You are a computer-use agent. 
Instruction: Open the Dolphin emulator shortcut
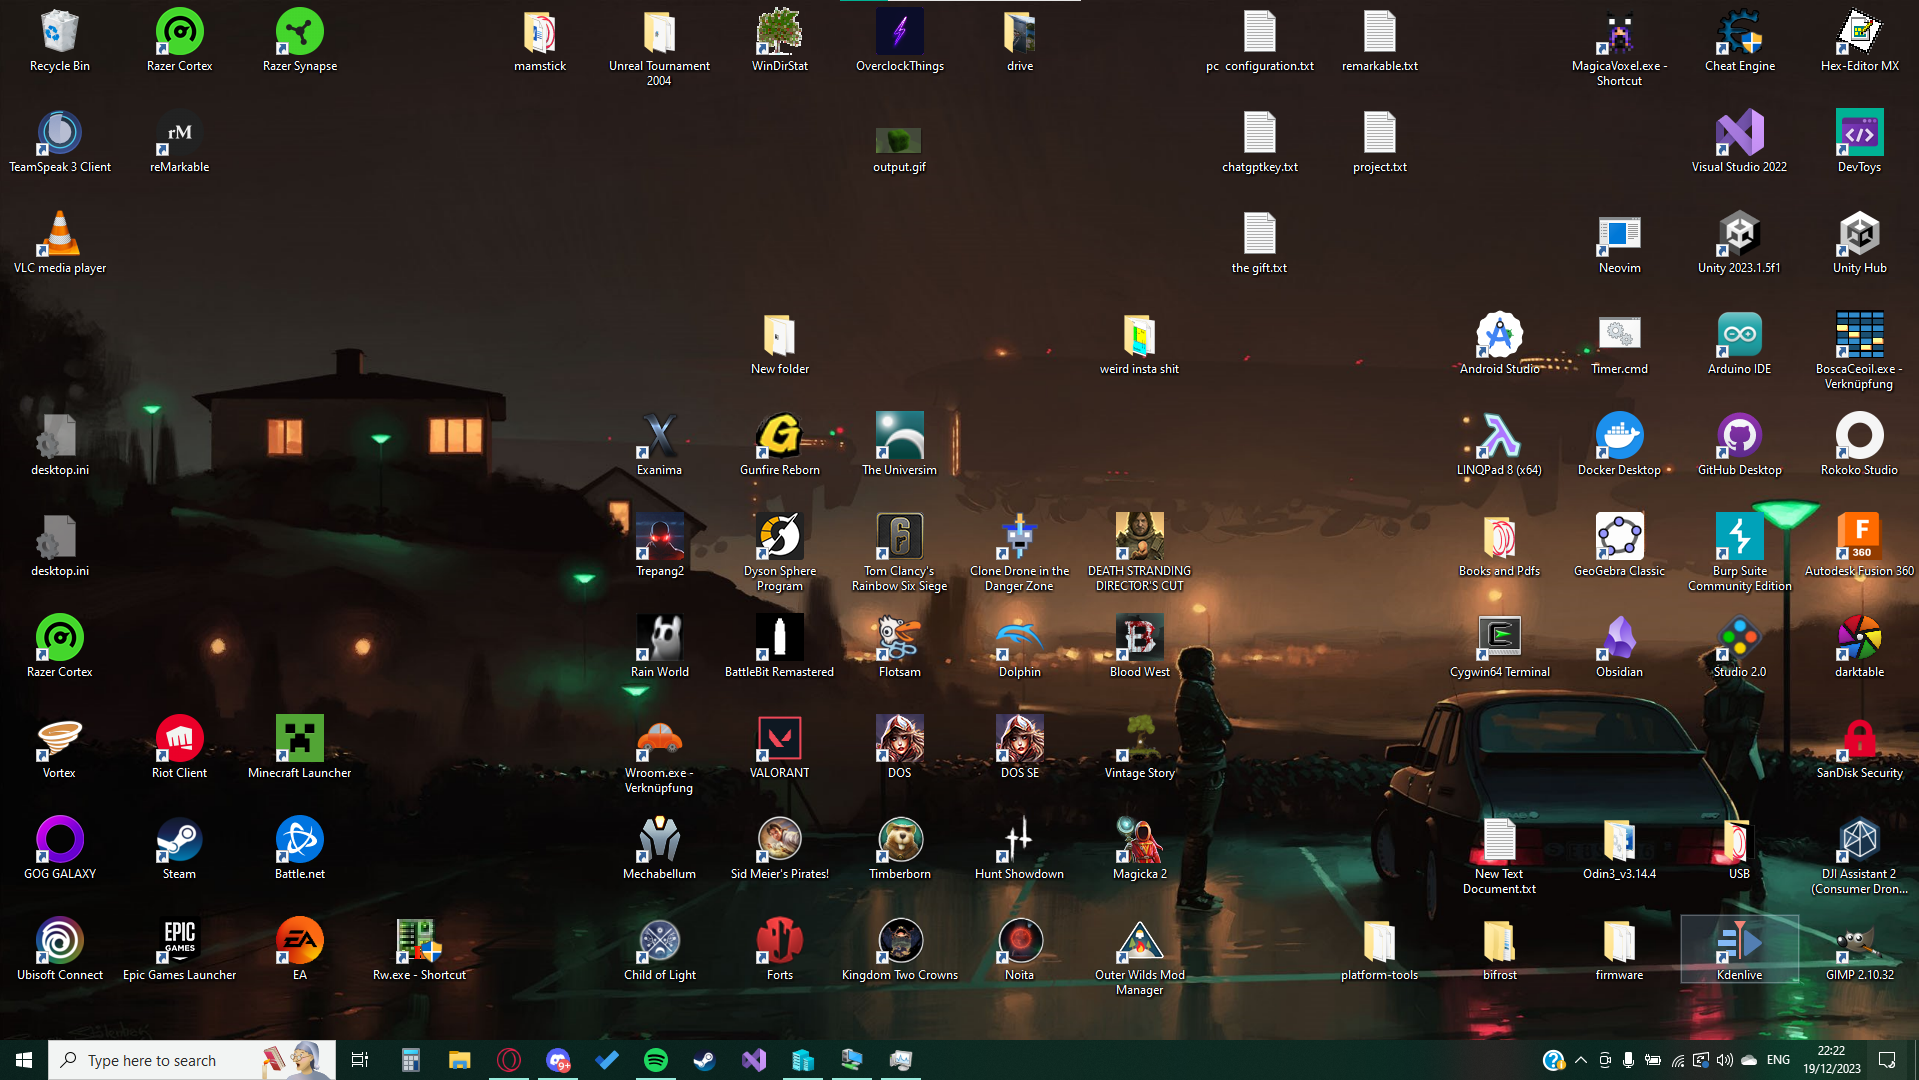pos(1020,646)
